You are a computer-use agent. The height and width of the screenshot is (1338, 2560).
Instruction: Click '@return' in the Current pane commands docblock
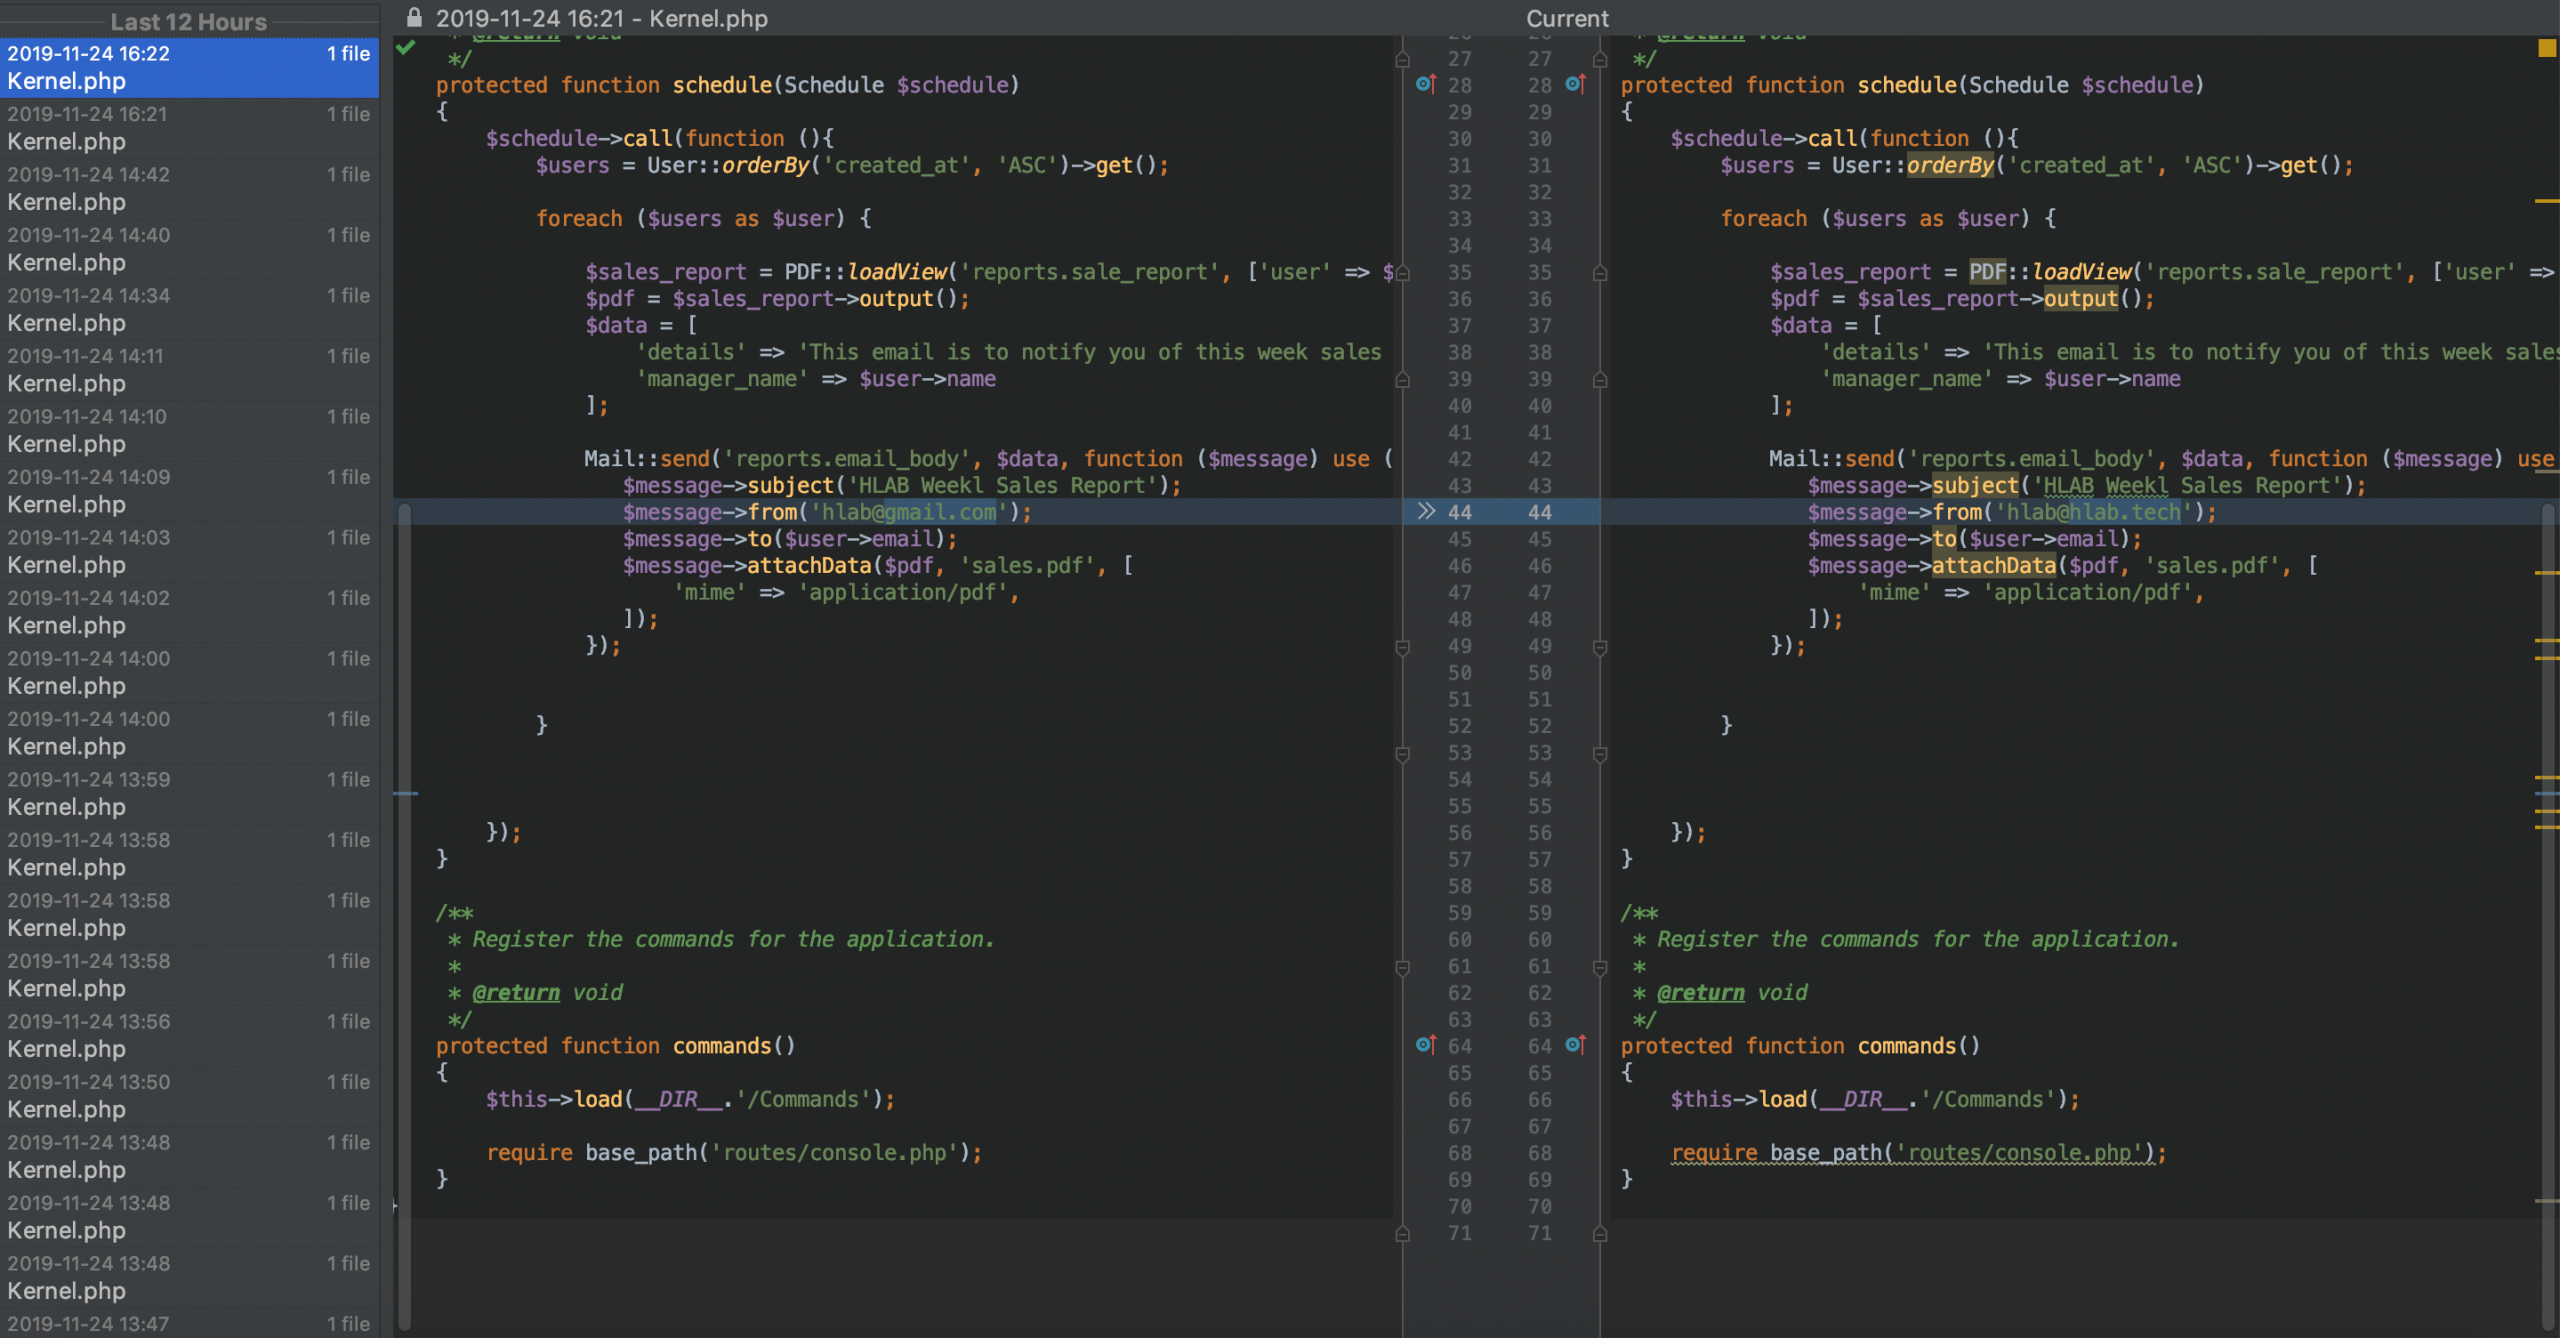[x=1701, y=993]
